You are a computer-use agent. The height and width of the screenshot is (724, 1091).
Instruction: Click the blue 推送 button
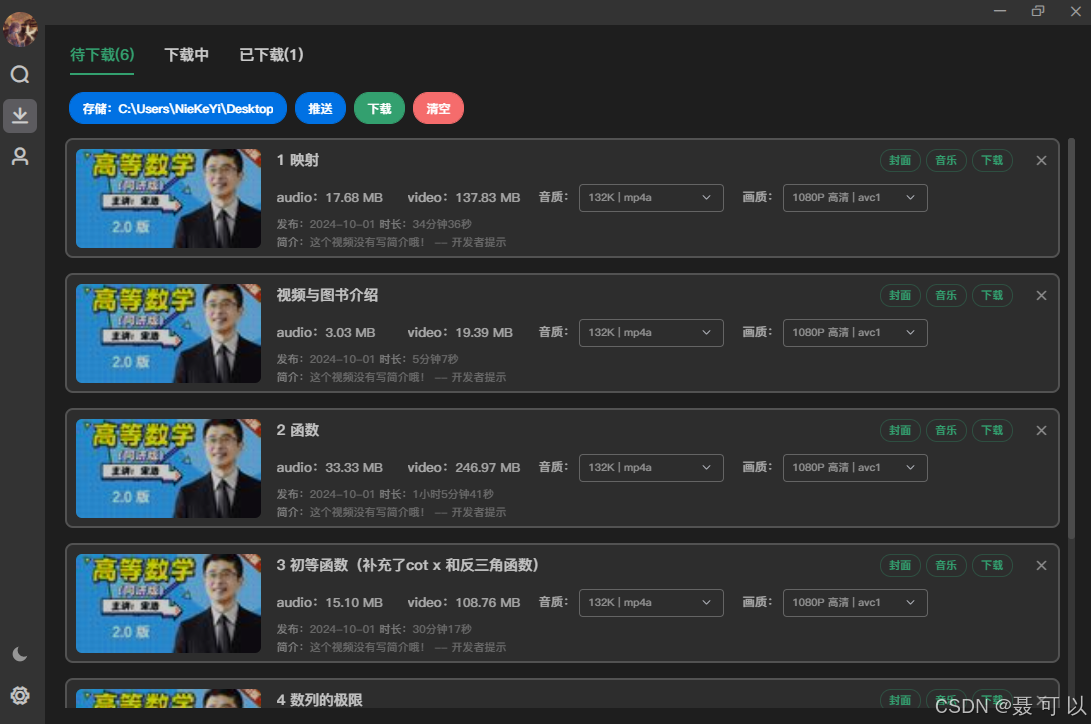[320, 108]
